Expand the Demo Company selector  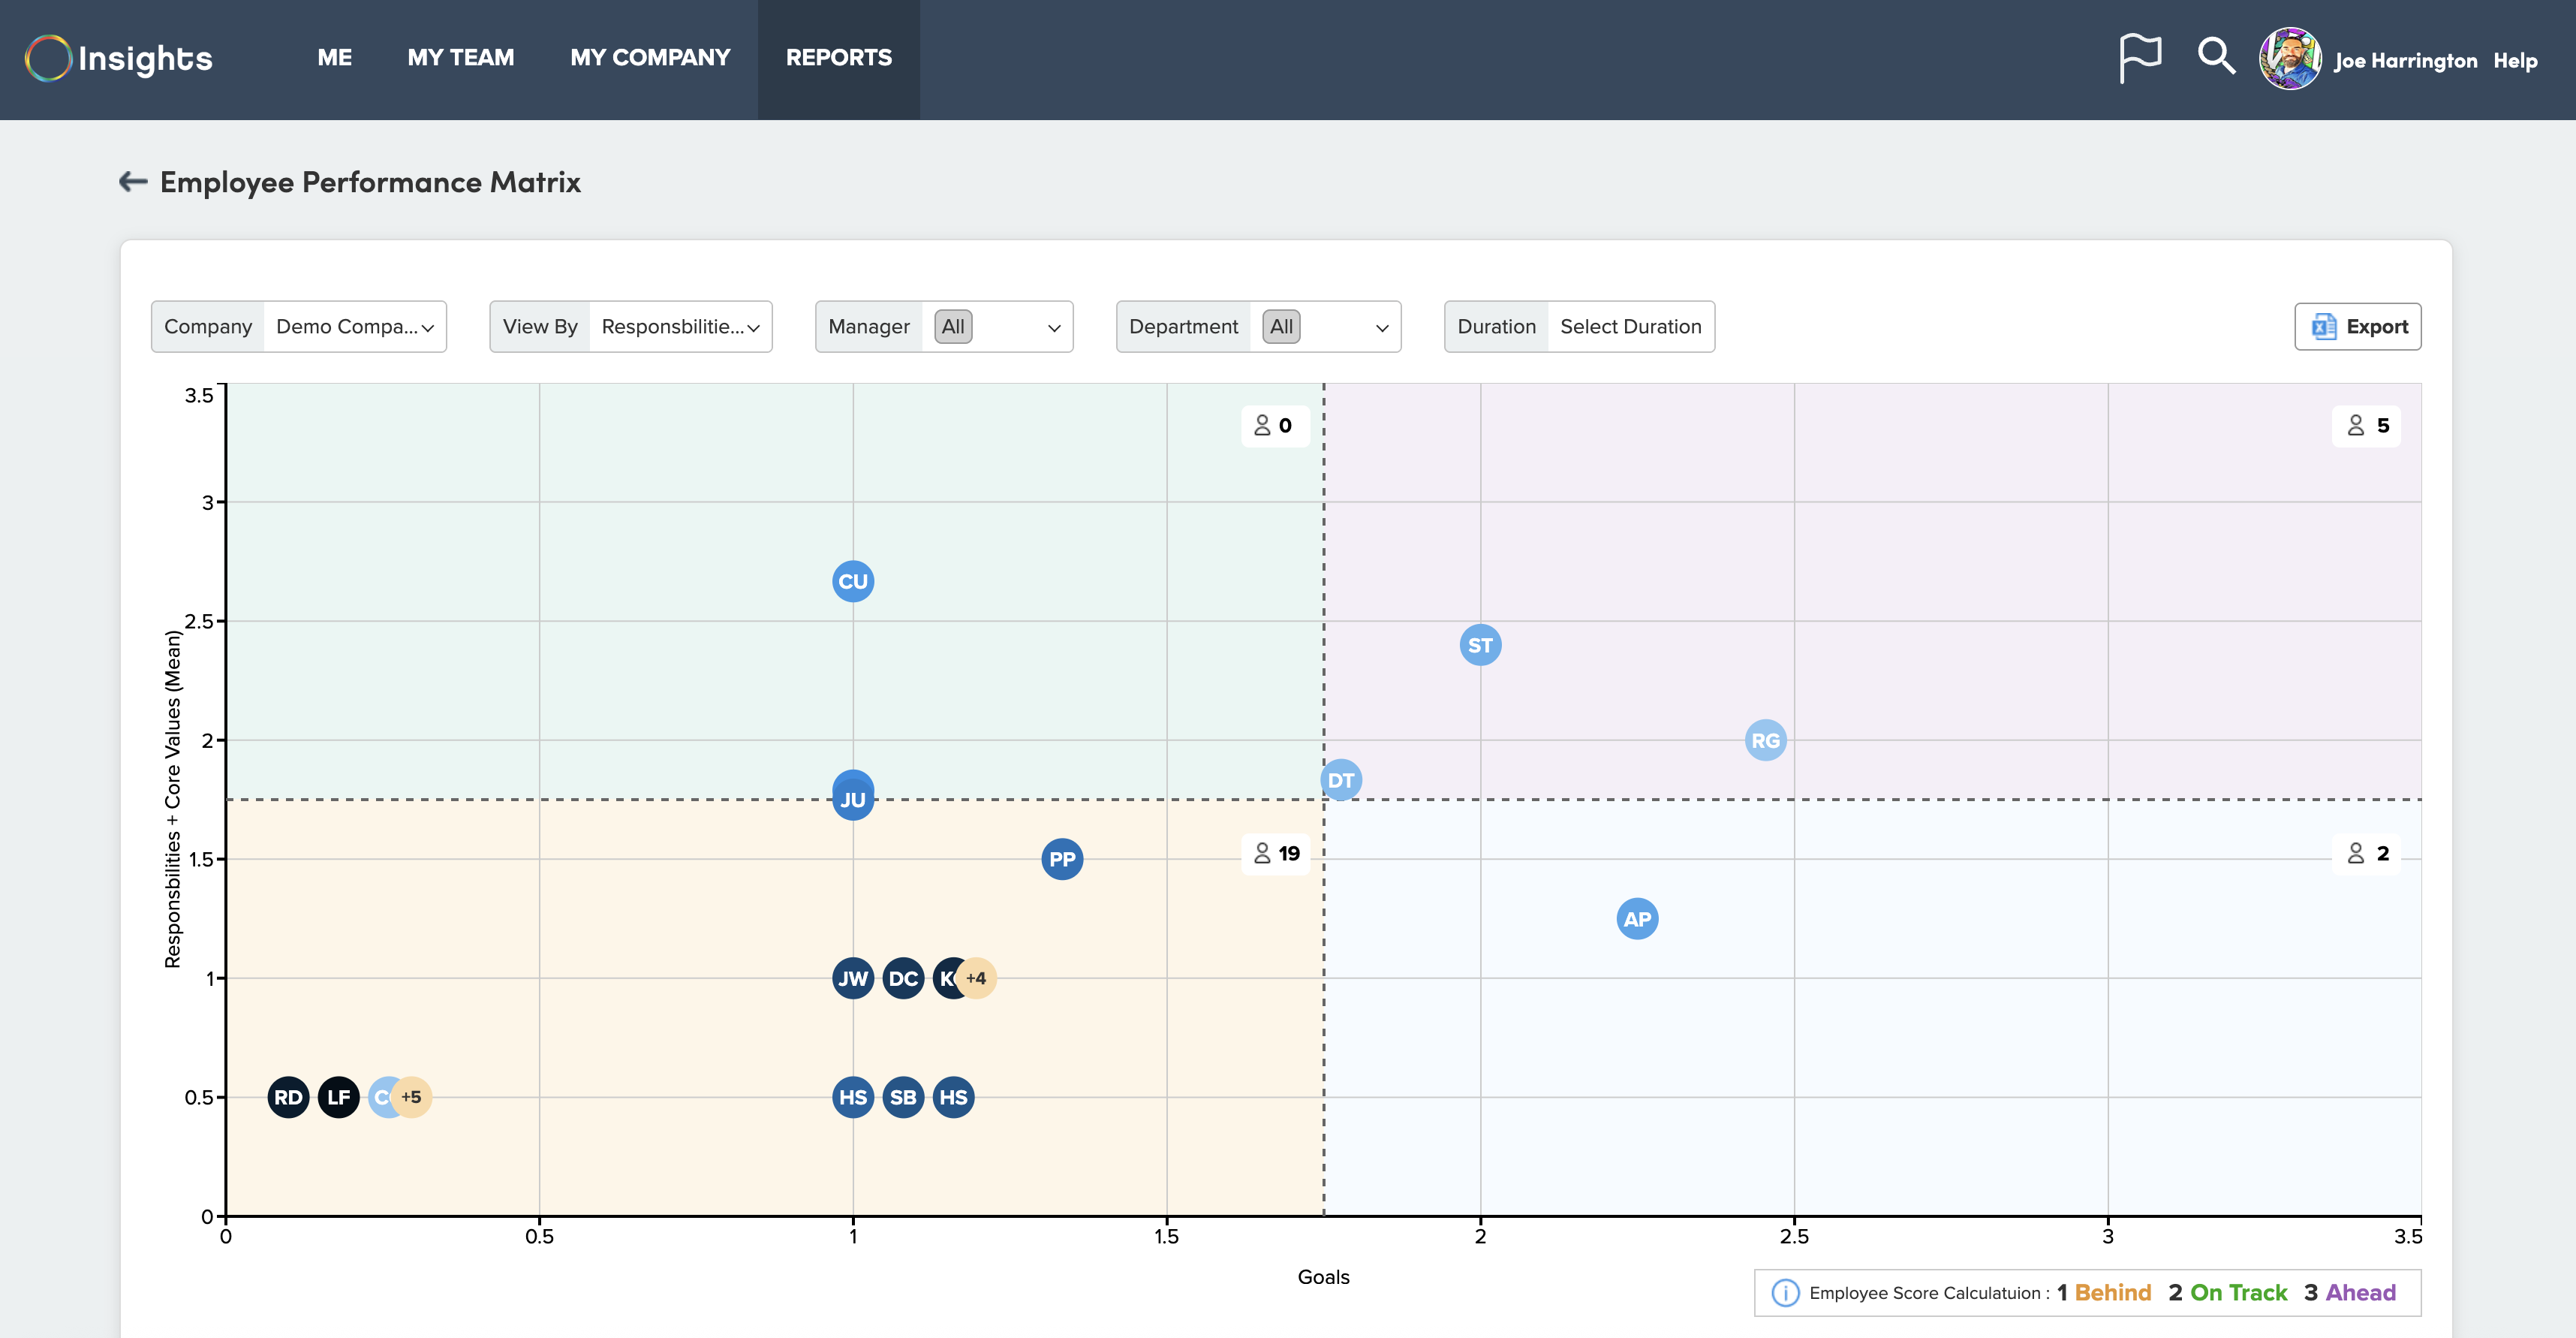(354, 326)
